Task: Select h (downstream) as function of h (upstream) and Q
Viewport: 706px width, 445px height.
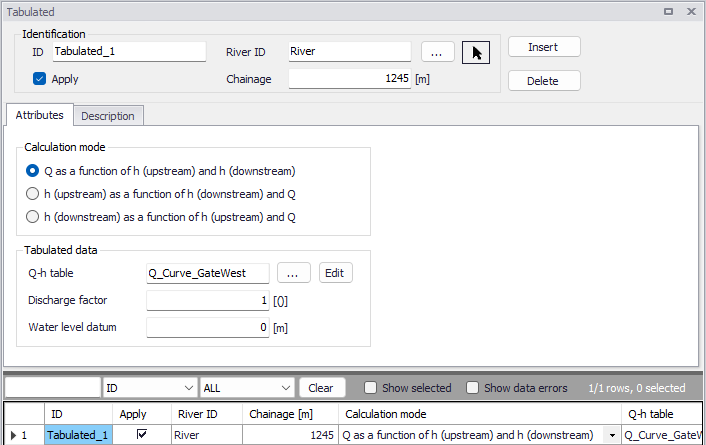Action: click(x=32, y=217)
